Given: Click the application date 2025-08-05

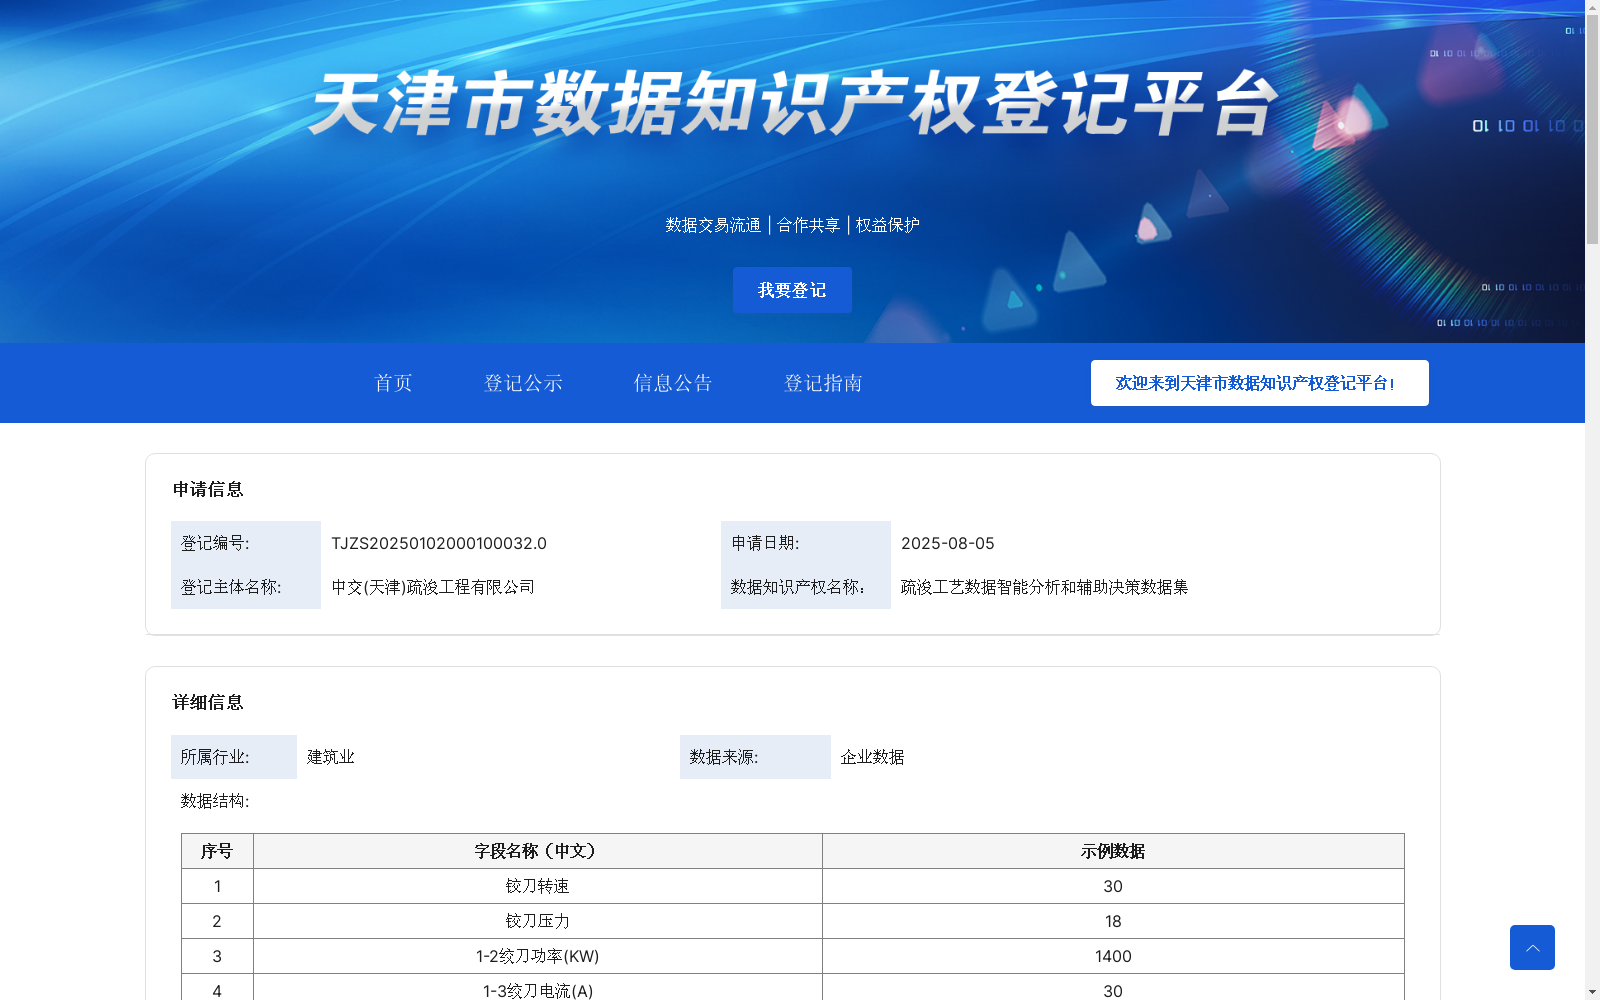Looking at the screenshot, I should [x=948, y=543].
